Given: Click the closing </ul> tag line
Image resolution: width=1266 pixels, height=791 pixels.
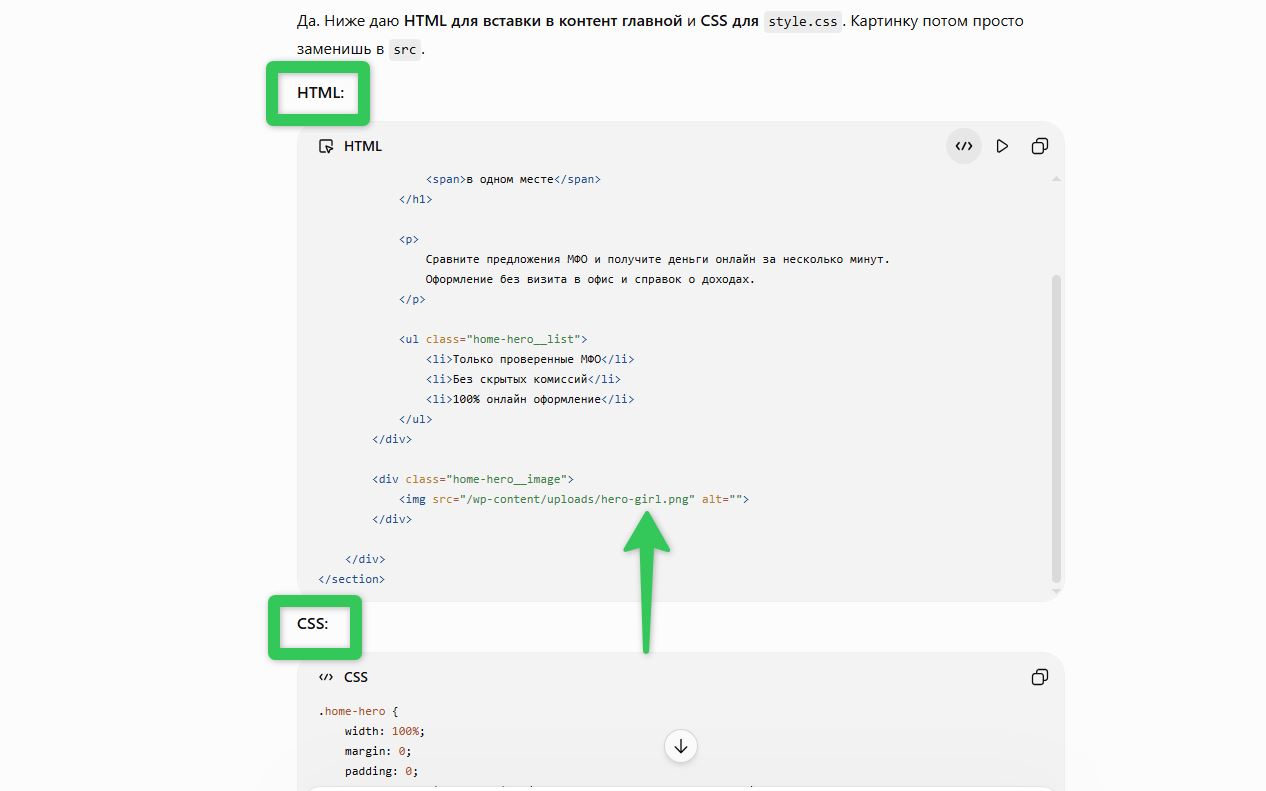Looking at the screenshot, I should [x=416, y=419].
